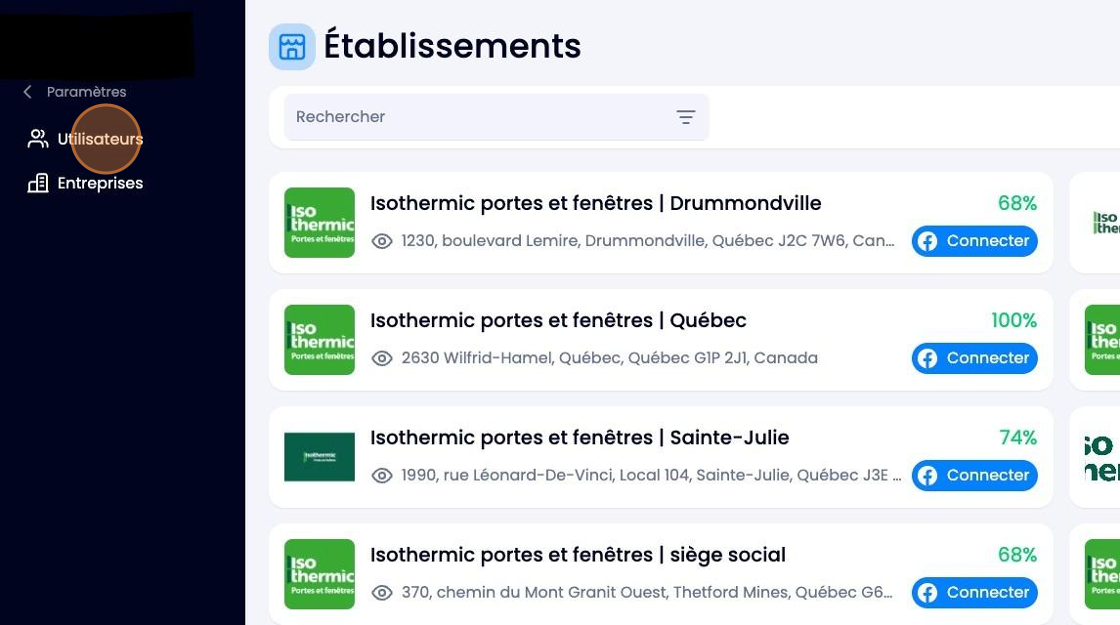Click the Établissements storefront icon
Screen dimensions: 1120x625
(x=292, y=46)
